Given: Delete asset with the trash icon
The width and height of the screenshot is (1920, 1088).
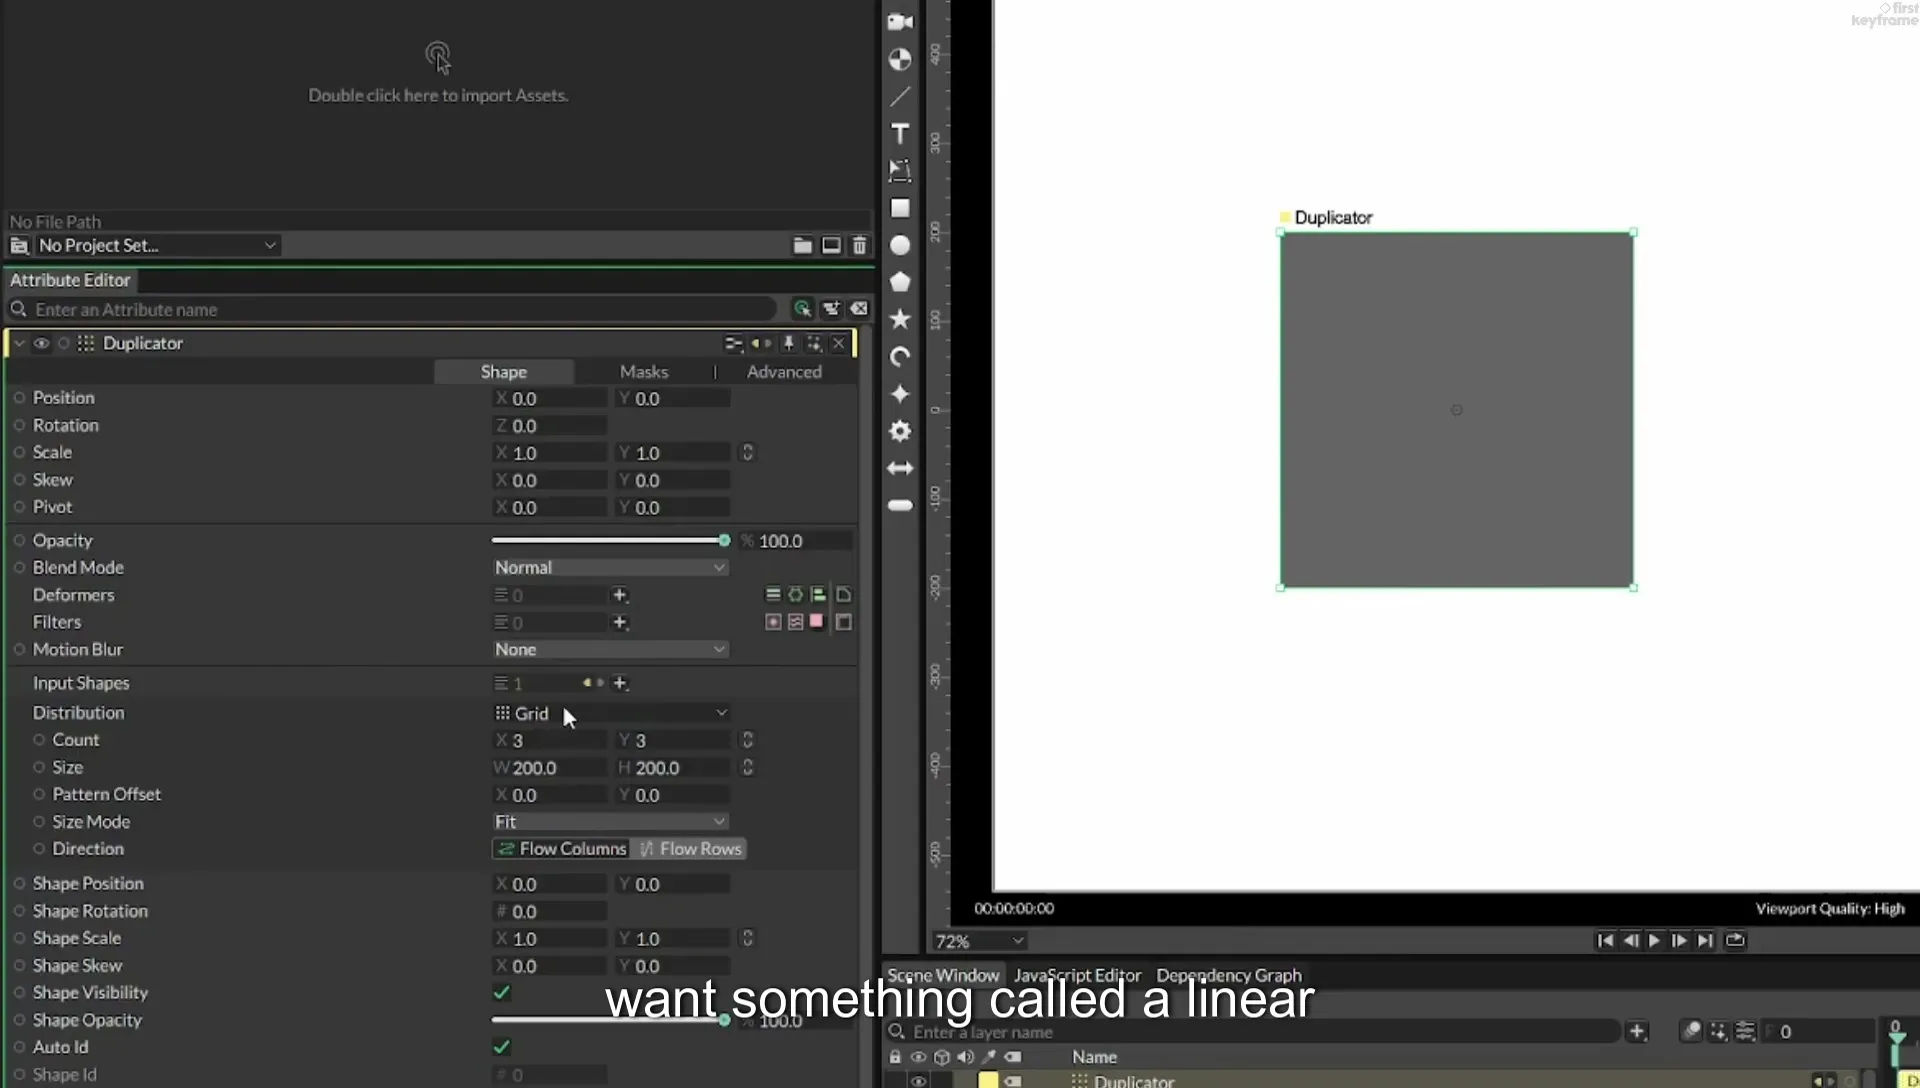Looking at the screenshot, I should tap(859, 245).
